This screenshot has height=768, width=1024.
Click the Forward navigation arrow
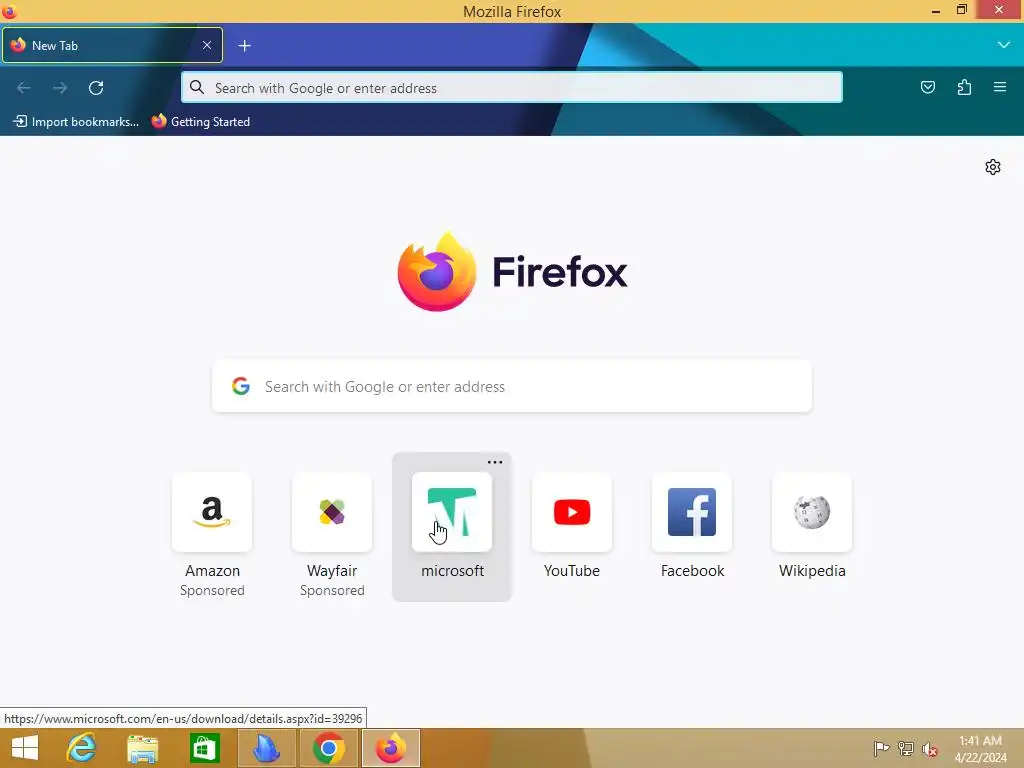(x=60, y=88)
